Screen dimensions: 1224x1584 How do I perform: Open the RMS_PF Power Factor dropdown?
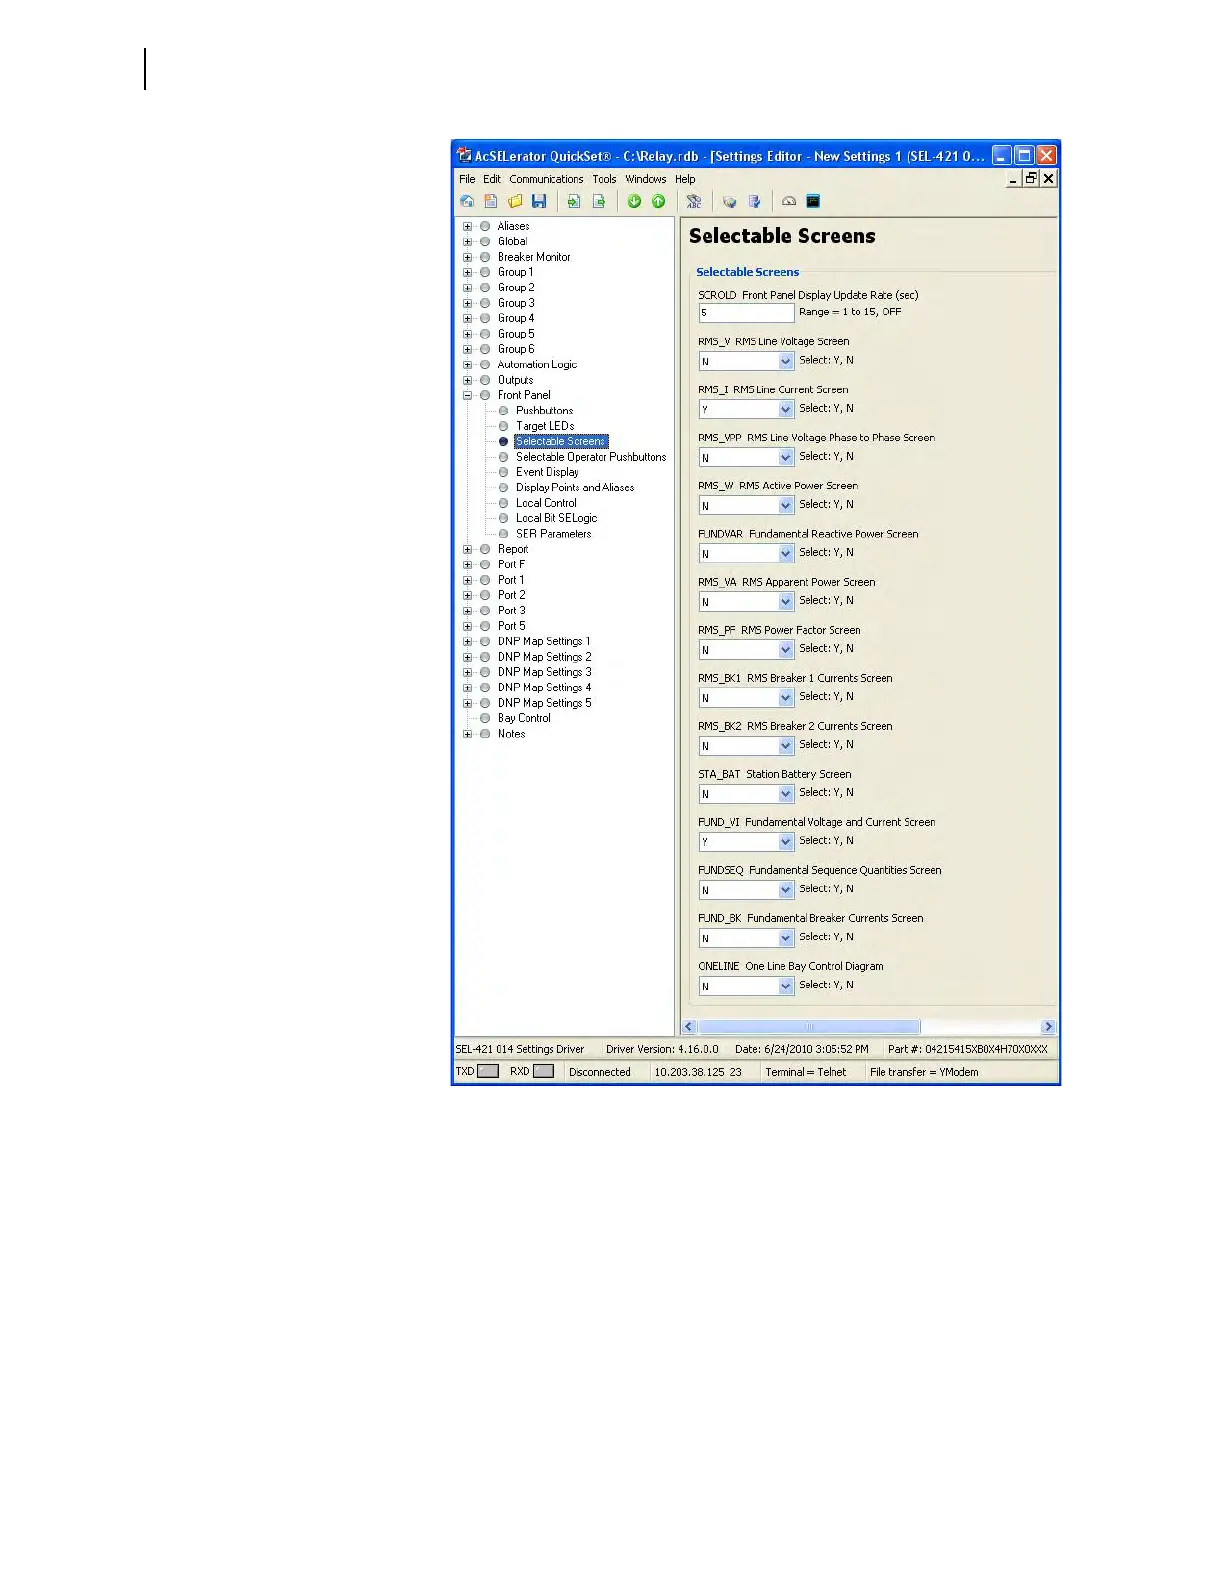click(786, 649)
